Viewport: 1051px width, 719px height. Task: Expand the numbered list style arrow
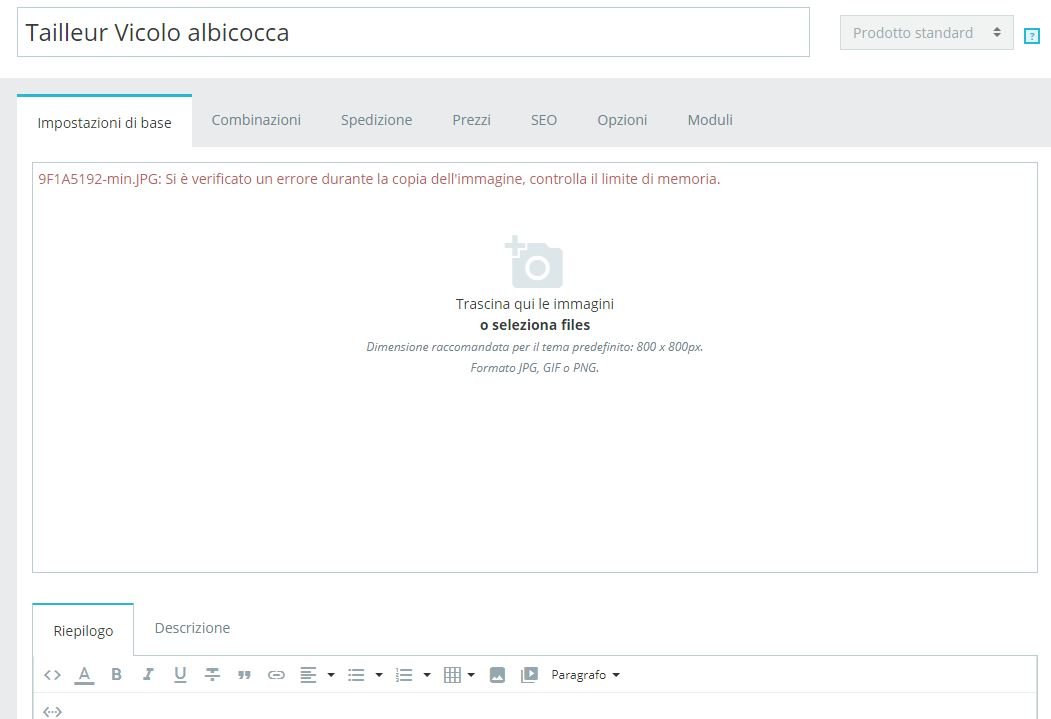tap(427, 675)
